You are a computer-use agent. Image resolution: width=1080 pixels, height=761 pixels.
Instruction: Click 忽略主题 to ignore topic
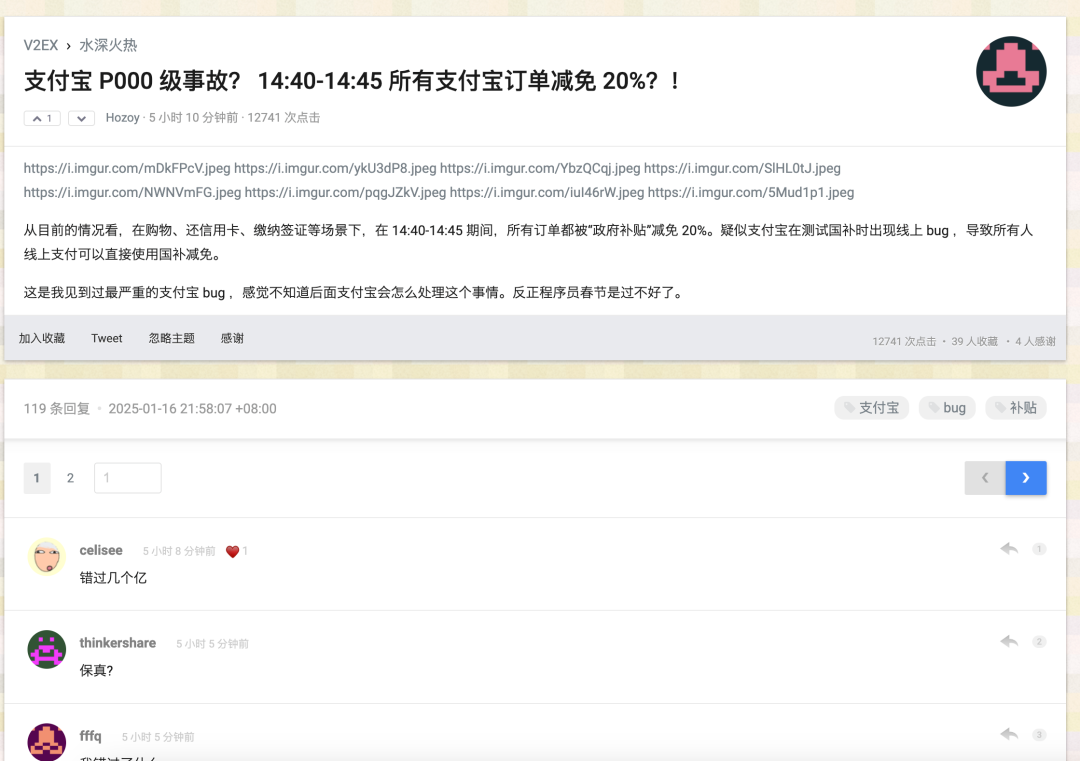pos(172,338)
